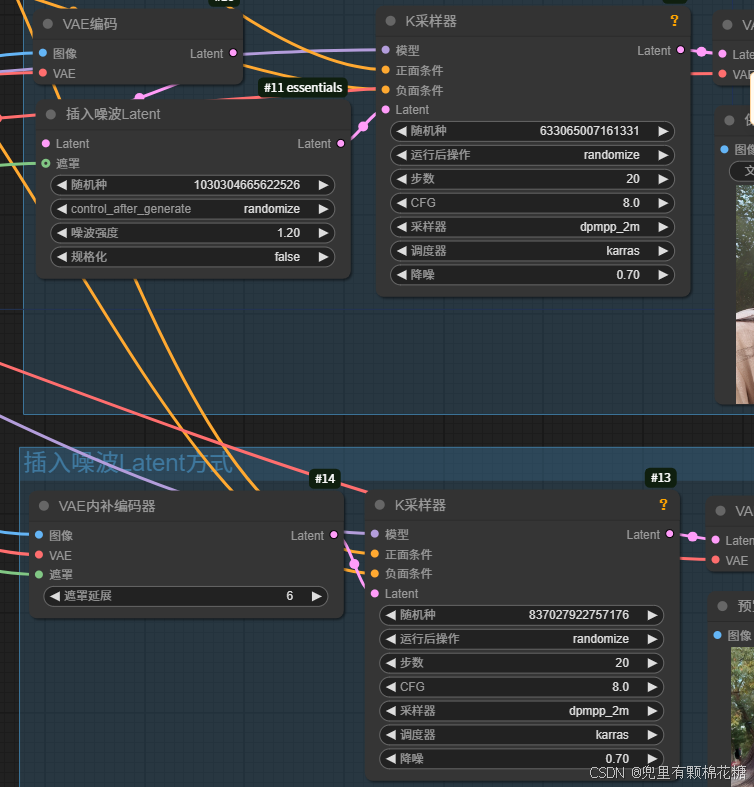The image size is (754, 787).
Task: Decrease 遮罩延展 value 6
Action: tap(55, 596)
